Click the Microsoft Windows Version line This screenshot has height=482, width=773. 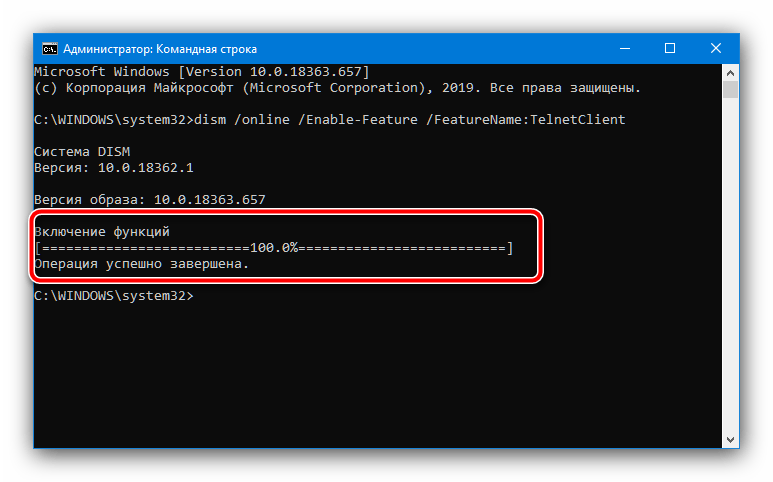tap(202, 72)
